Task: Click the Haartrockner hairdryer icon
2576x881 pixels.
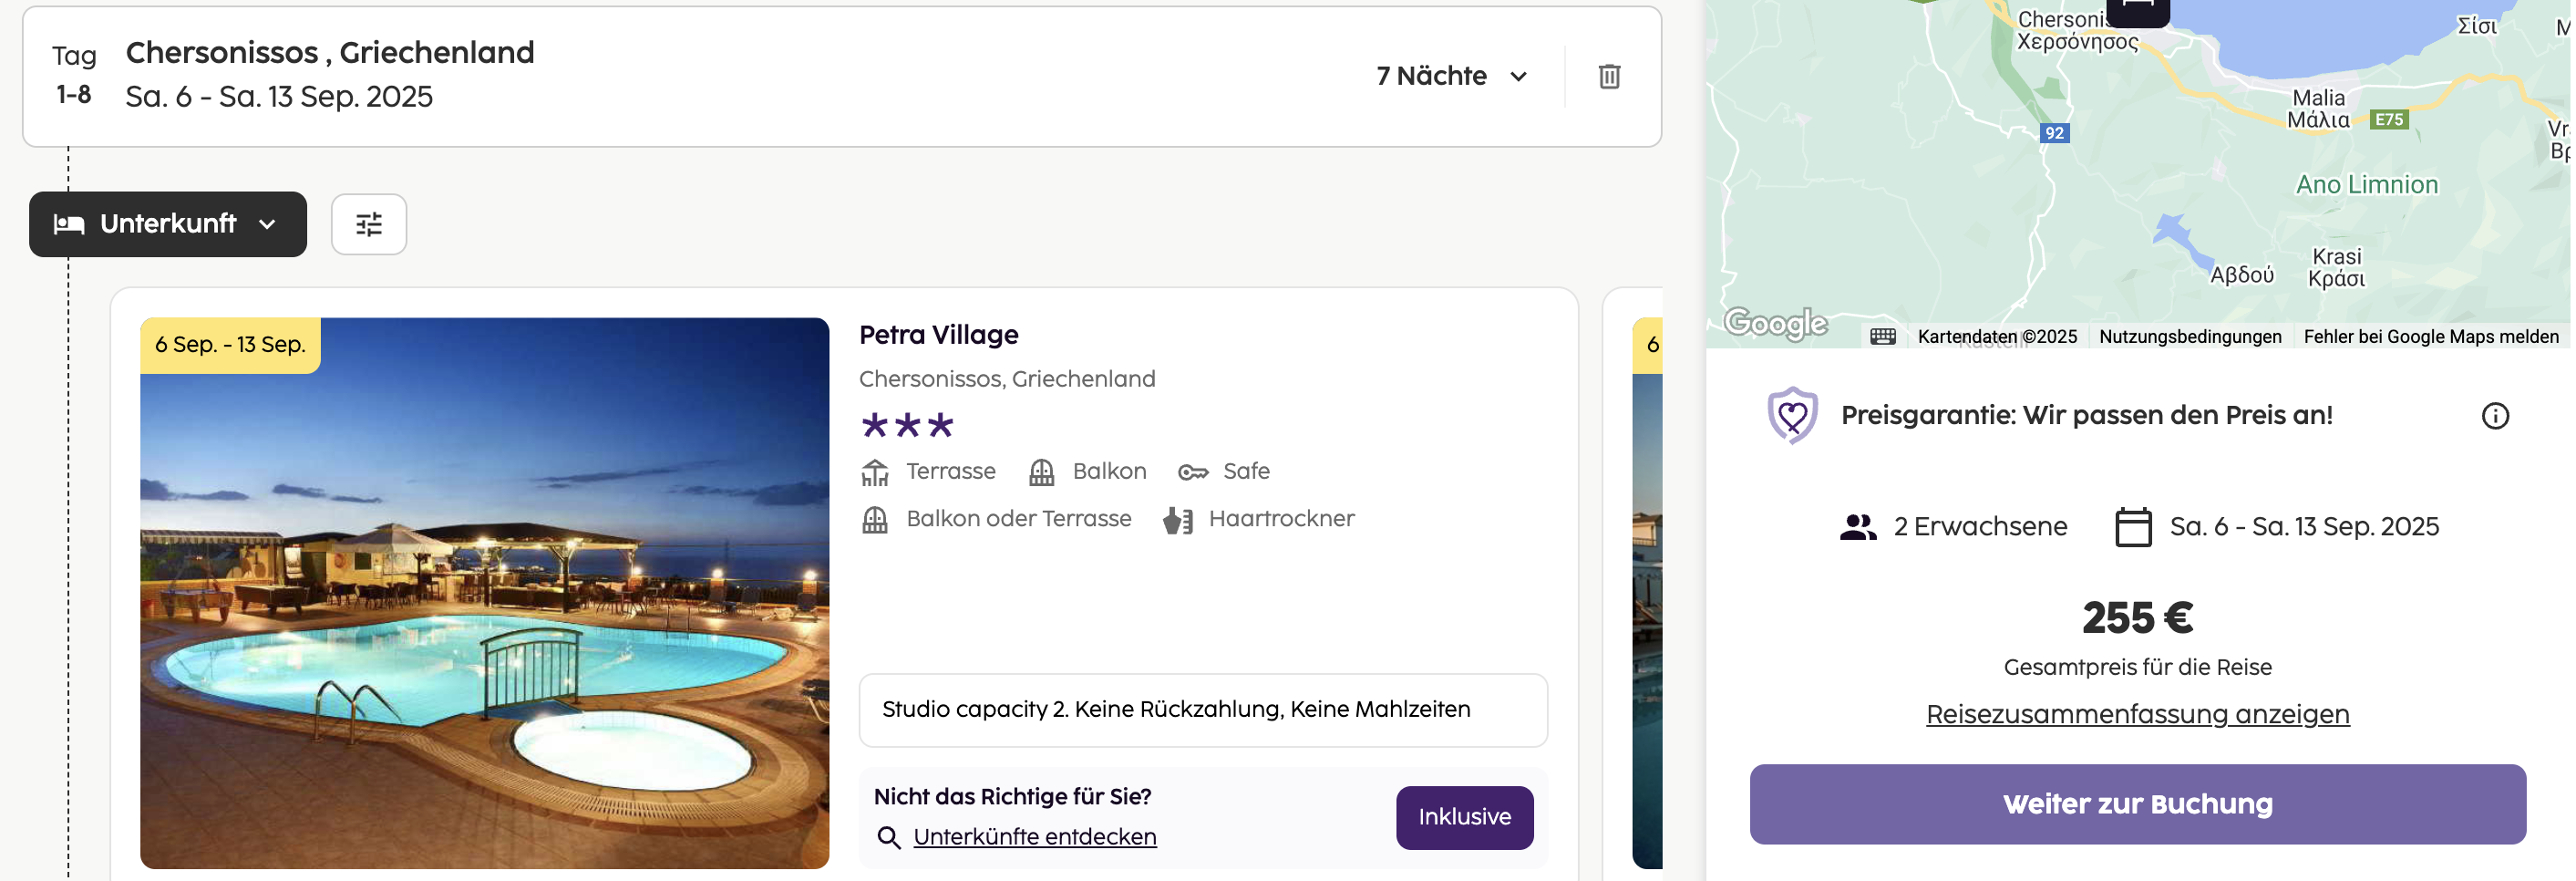Action: (x=1177, y=520)
